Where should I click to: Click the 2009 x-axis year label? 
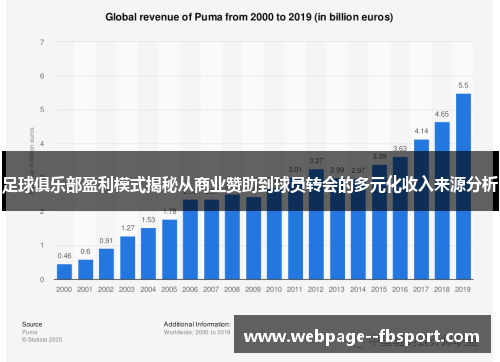(x=253, y=289)
